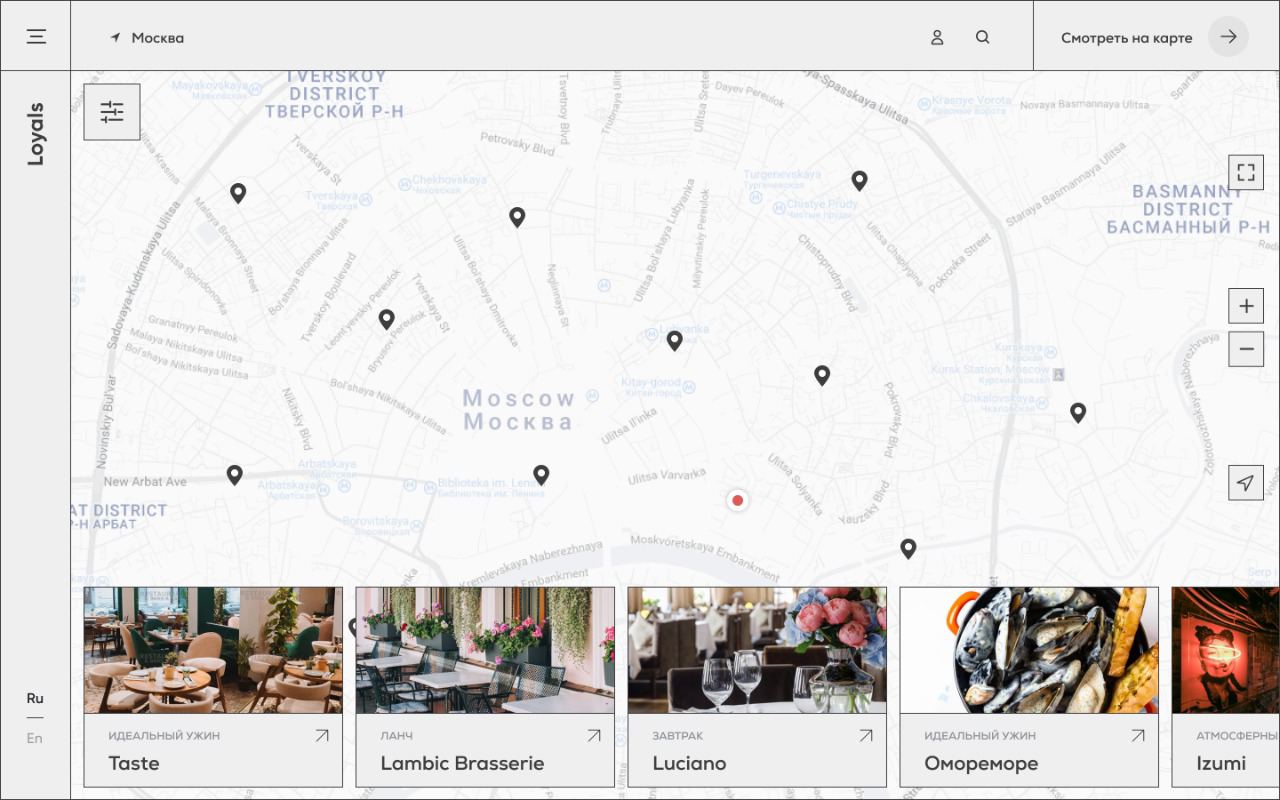
Task: Open the Luciano restaurant photo
Action: click(x=757, y=650)
